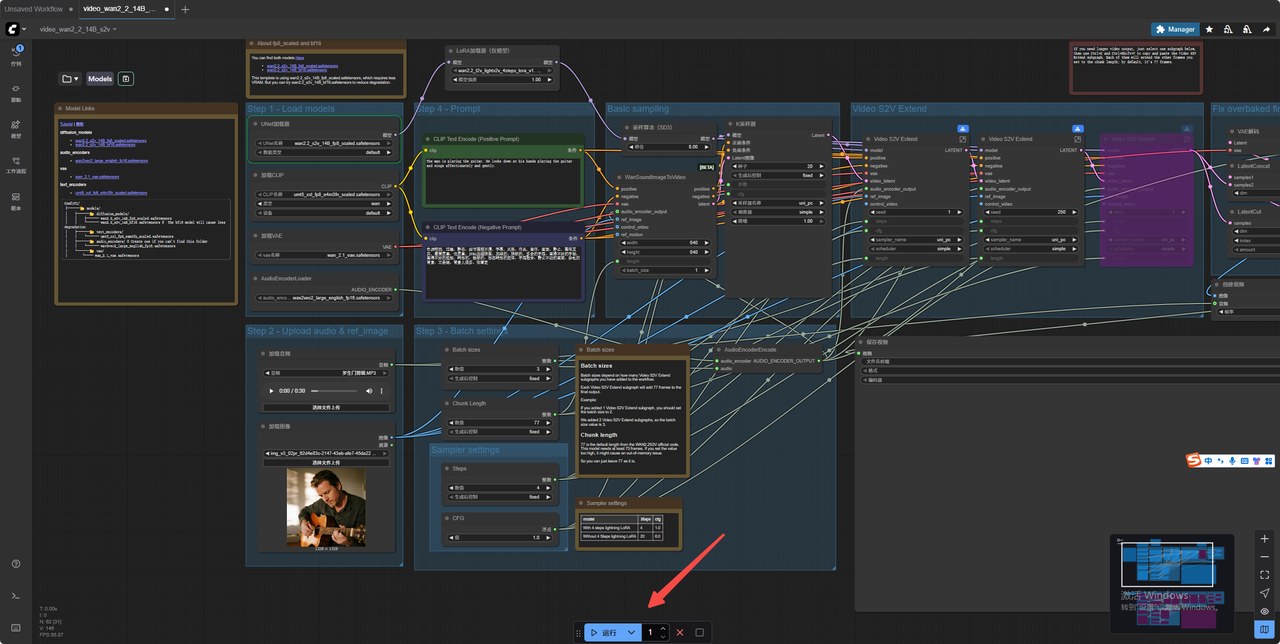
Task: Click blue badge above first Video S2V Extend node
Action: coord(962,128)
